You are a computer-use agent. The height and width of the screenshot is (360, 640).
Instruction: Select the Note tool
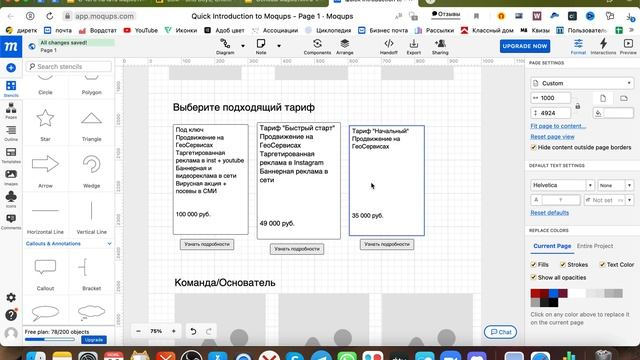coord(261,47)
